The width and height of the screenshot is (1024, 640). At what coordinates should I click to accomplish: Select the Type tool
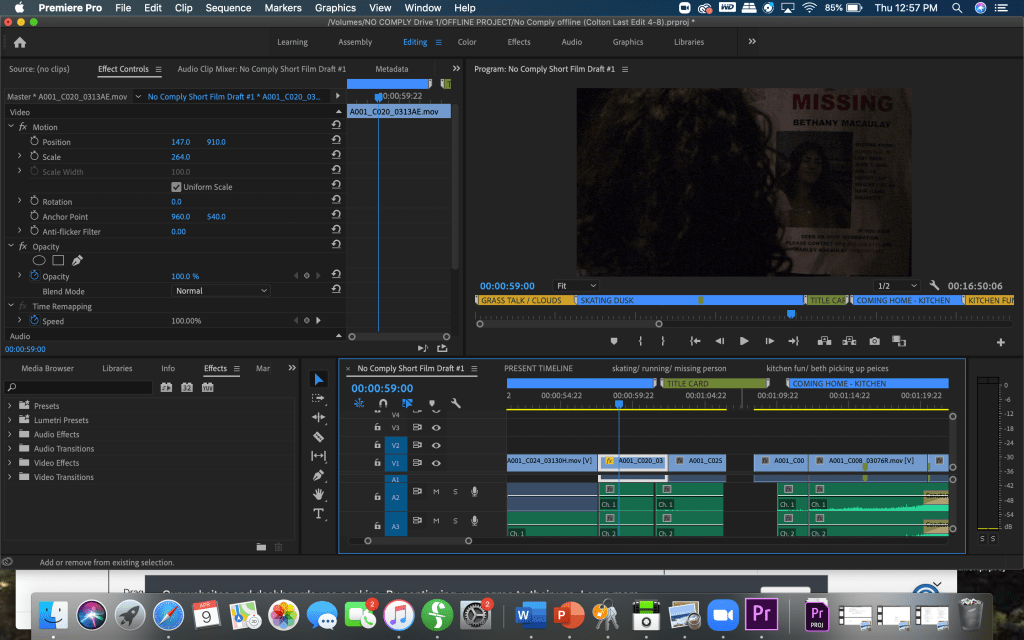click(x=318, y=513)
